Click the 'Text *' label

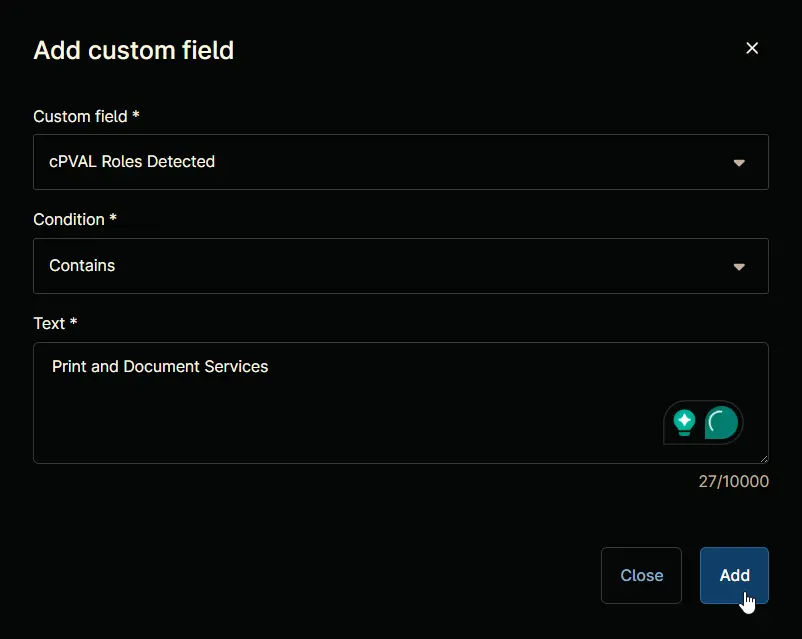55,323
